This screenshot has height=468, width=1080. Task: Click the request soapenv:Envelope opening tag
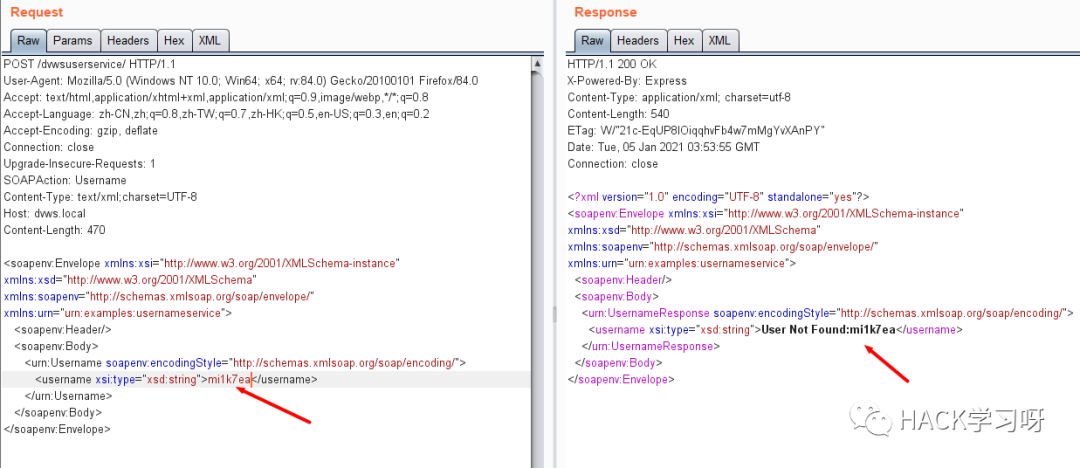tap(202, 263)
